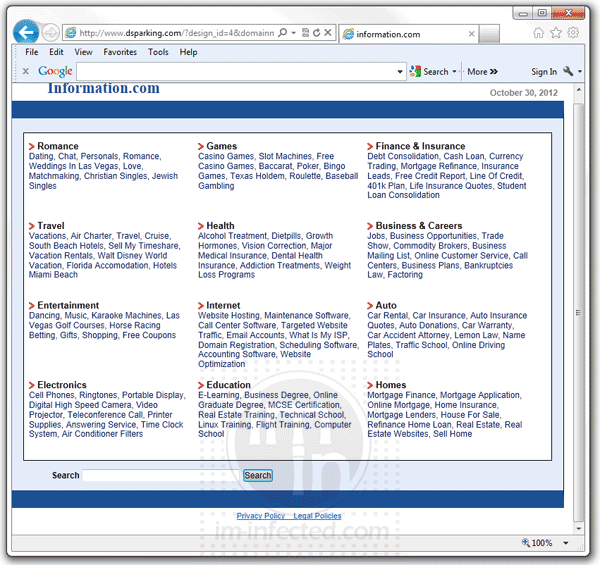Close the Google Toolbar with its X
The width and height of the screenshot is (600, 565).
tap(25, 72)
